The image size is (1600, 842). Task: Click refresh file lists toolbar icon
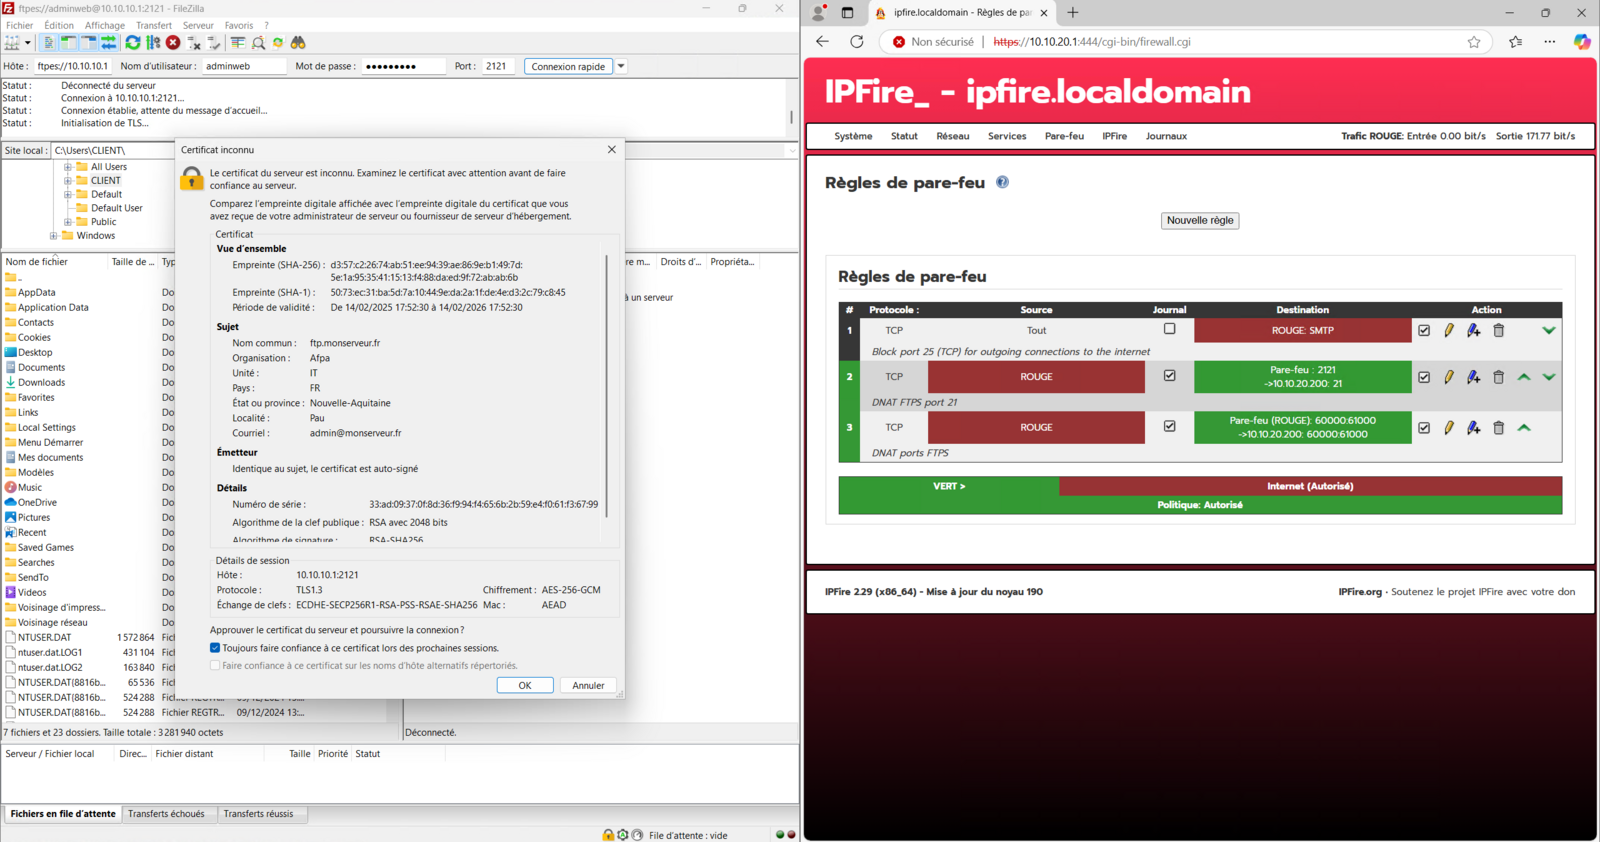(x=132, y=43)
